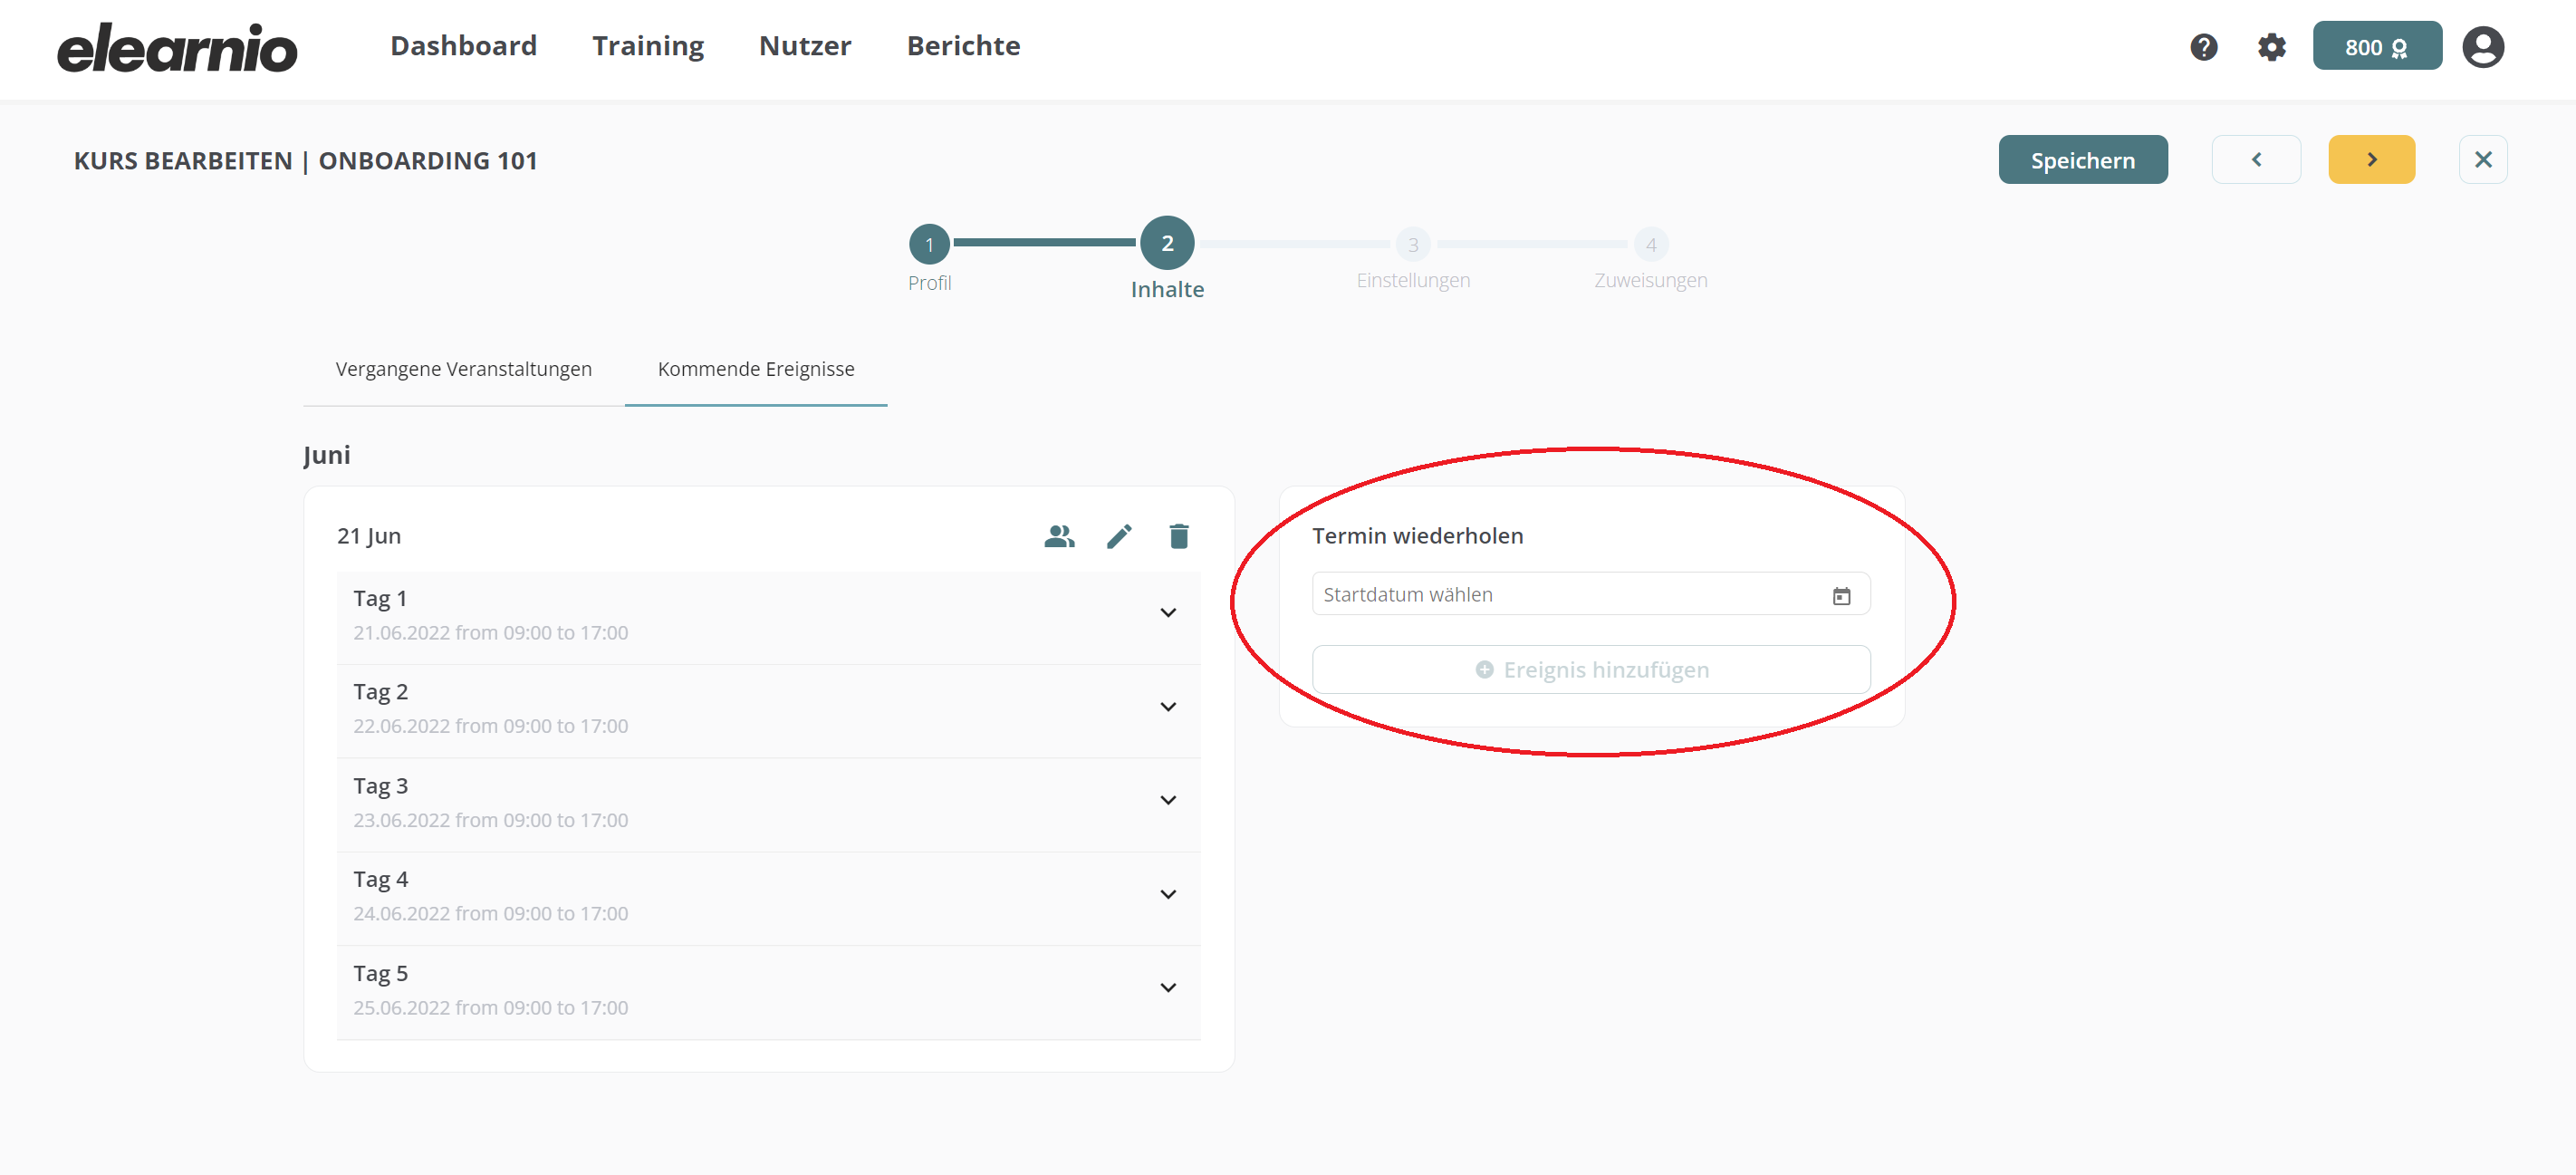Close the course editor with X button
The width and height of the screenshot is (2576, 1175).
[x=2482, y=160]
